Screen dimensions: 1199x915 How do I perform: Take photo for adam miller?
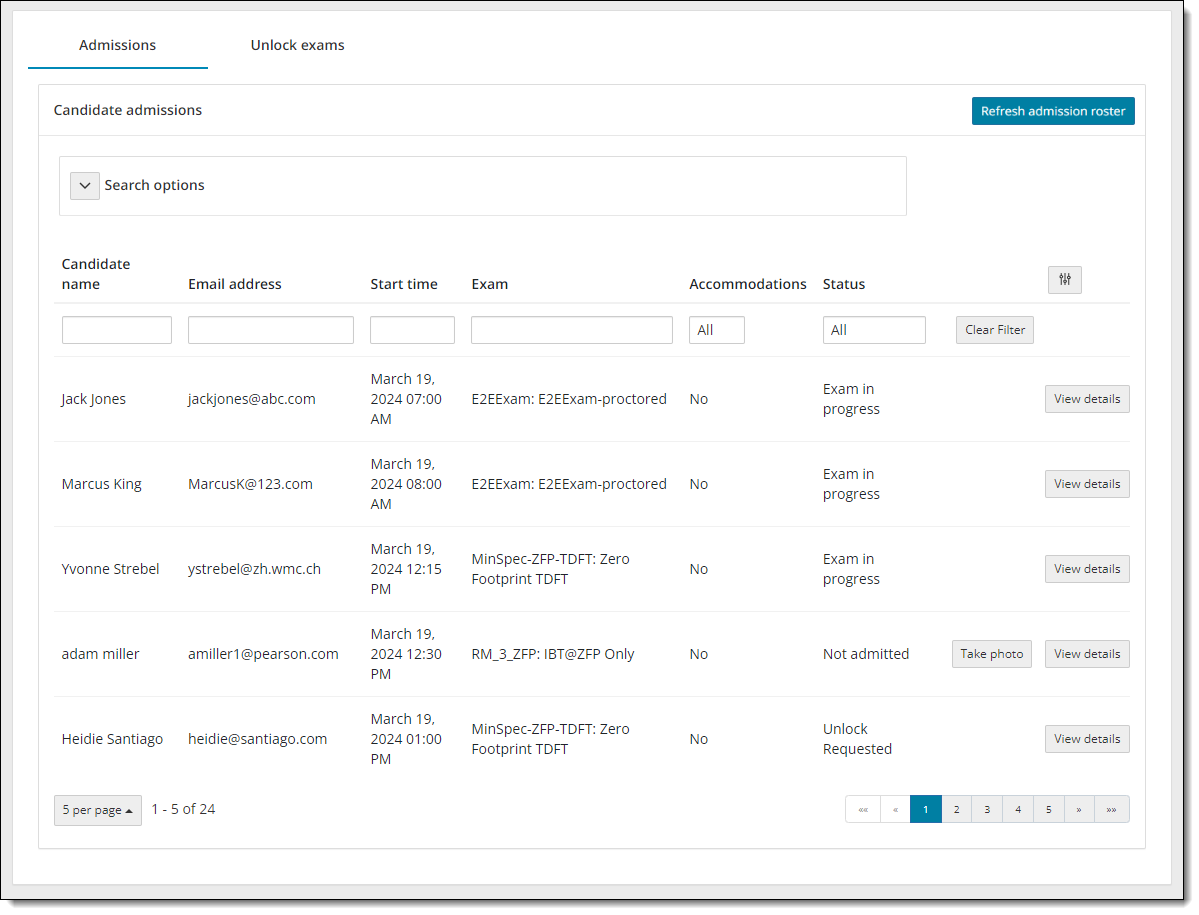991,654
